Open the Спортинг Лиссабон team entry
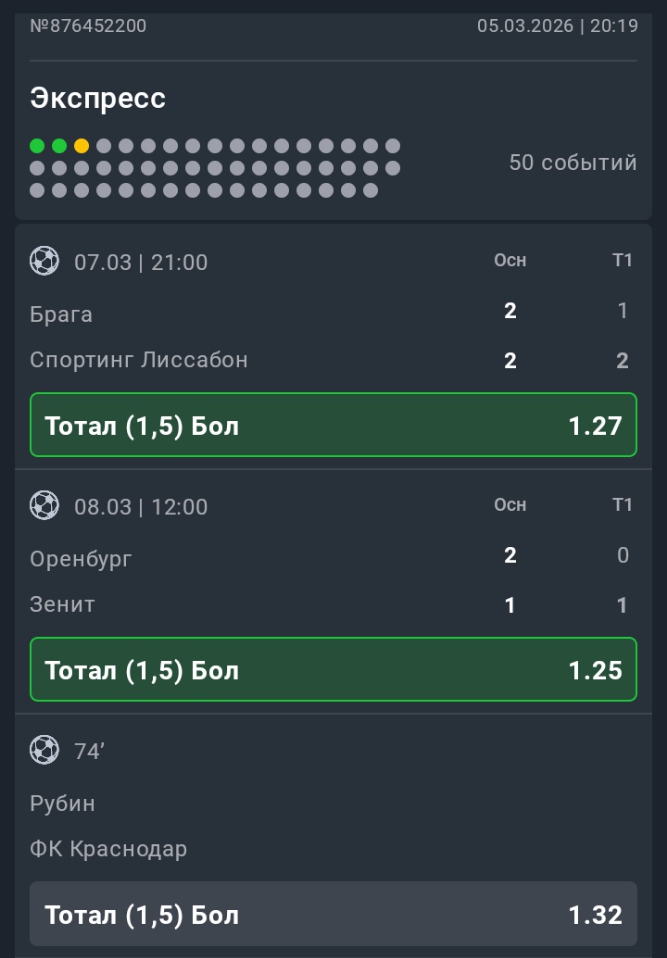 [139, 360]
